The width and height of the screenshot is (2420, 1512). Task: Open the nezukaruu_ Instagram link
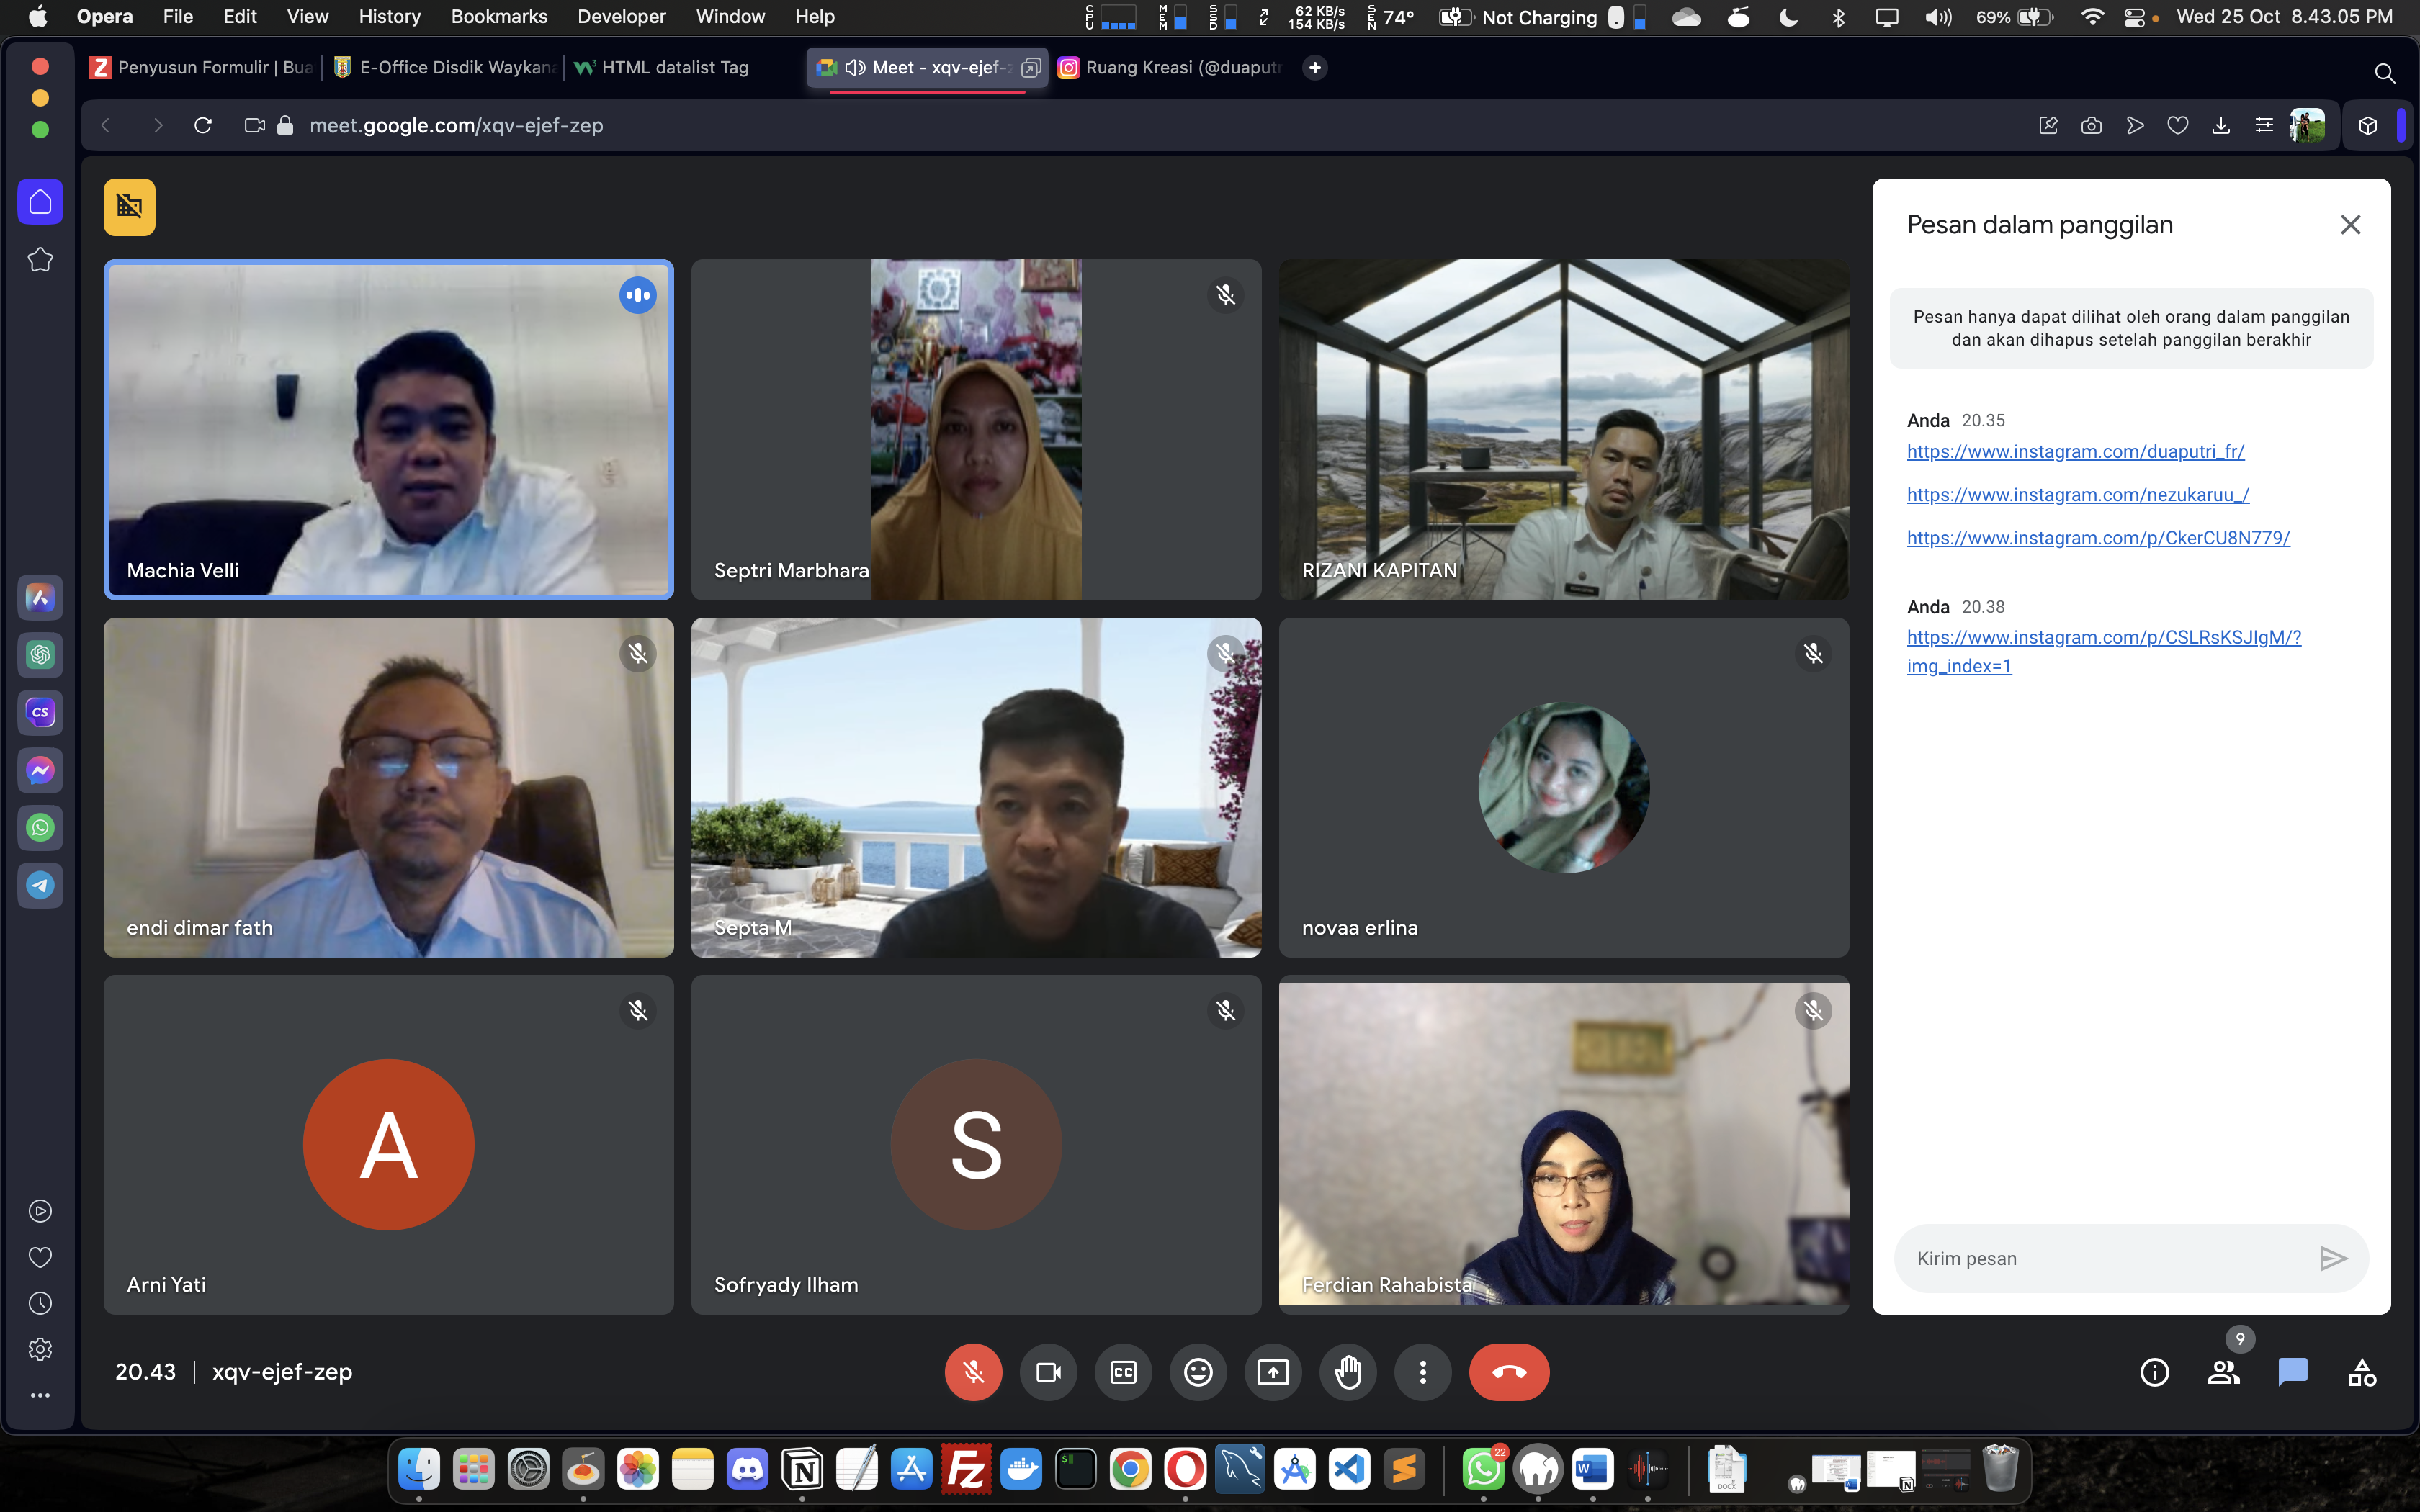point(2077,494)
